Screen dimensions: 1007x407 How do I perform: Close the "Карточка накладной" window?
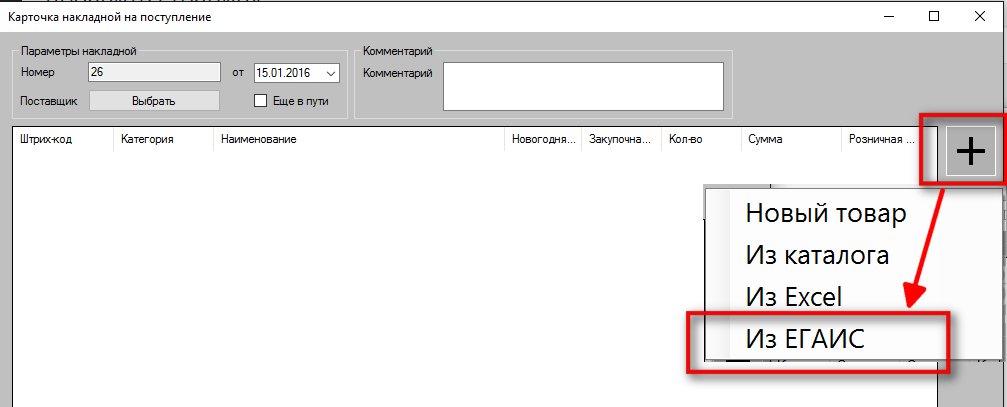coord(979,17)
